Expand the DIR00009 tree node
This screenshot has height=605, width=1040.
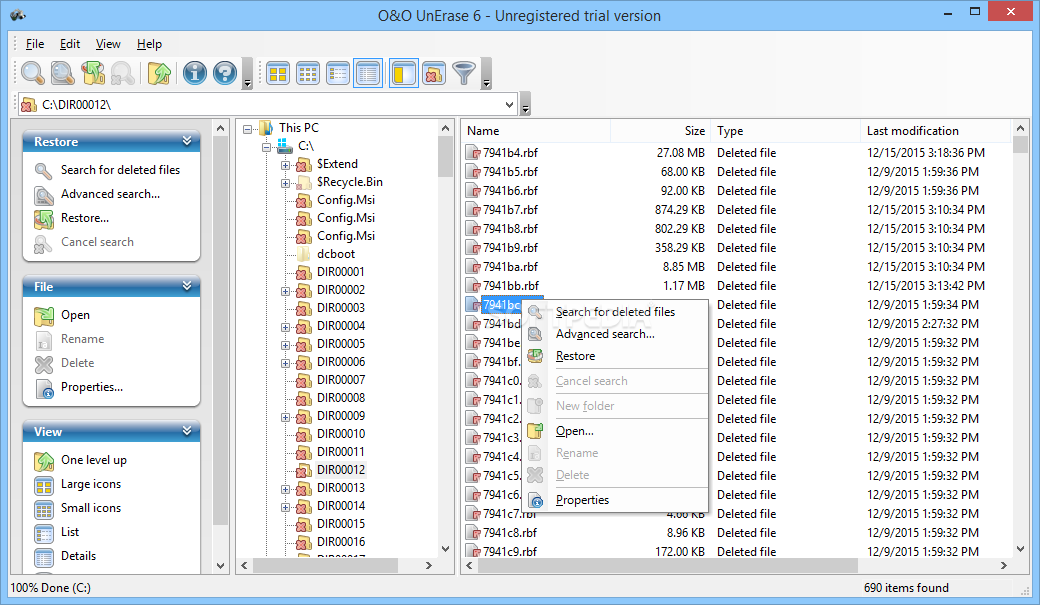click(285, 417)
